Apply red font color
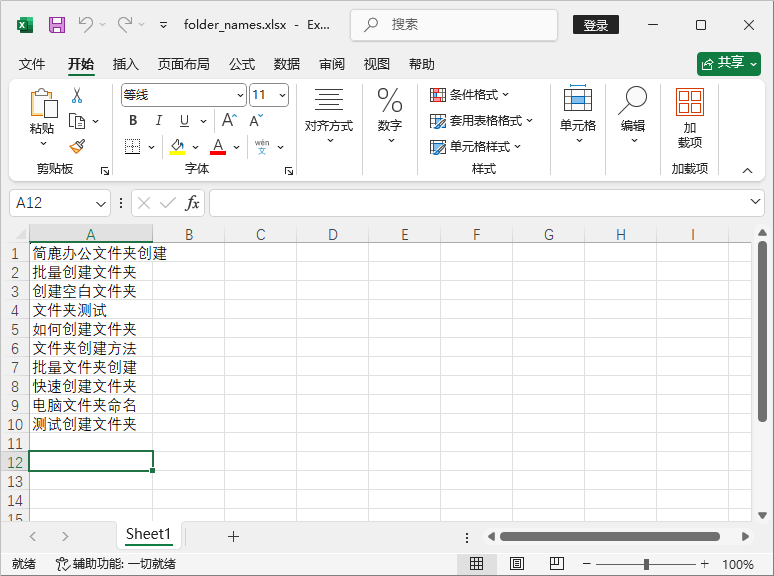This screenshot has height=576, width=774. coord(218,147)
